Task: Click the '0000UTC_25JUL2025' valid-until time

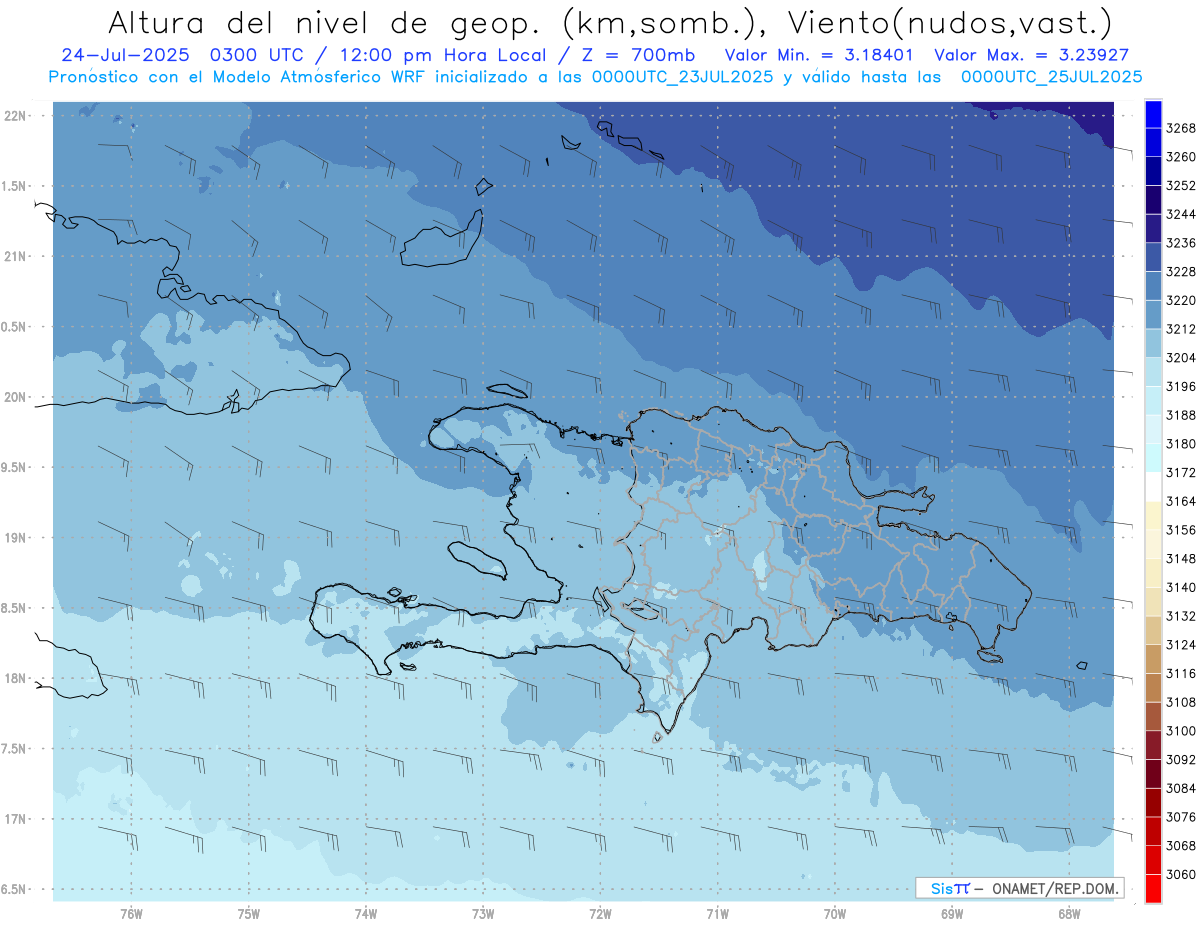Action: coord(1051,76)
